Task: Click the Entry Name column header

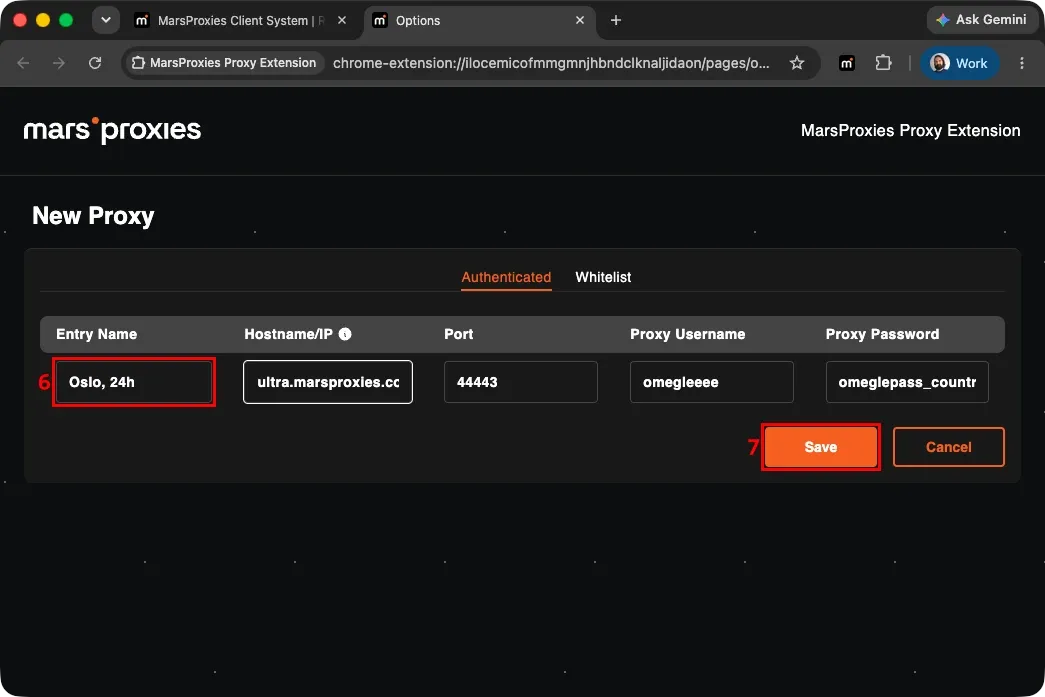Action: 97,335
